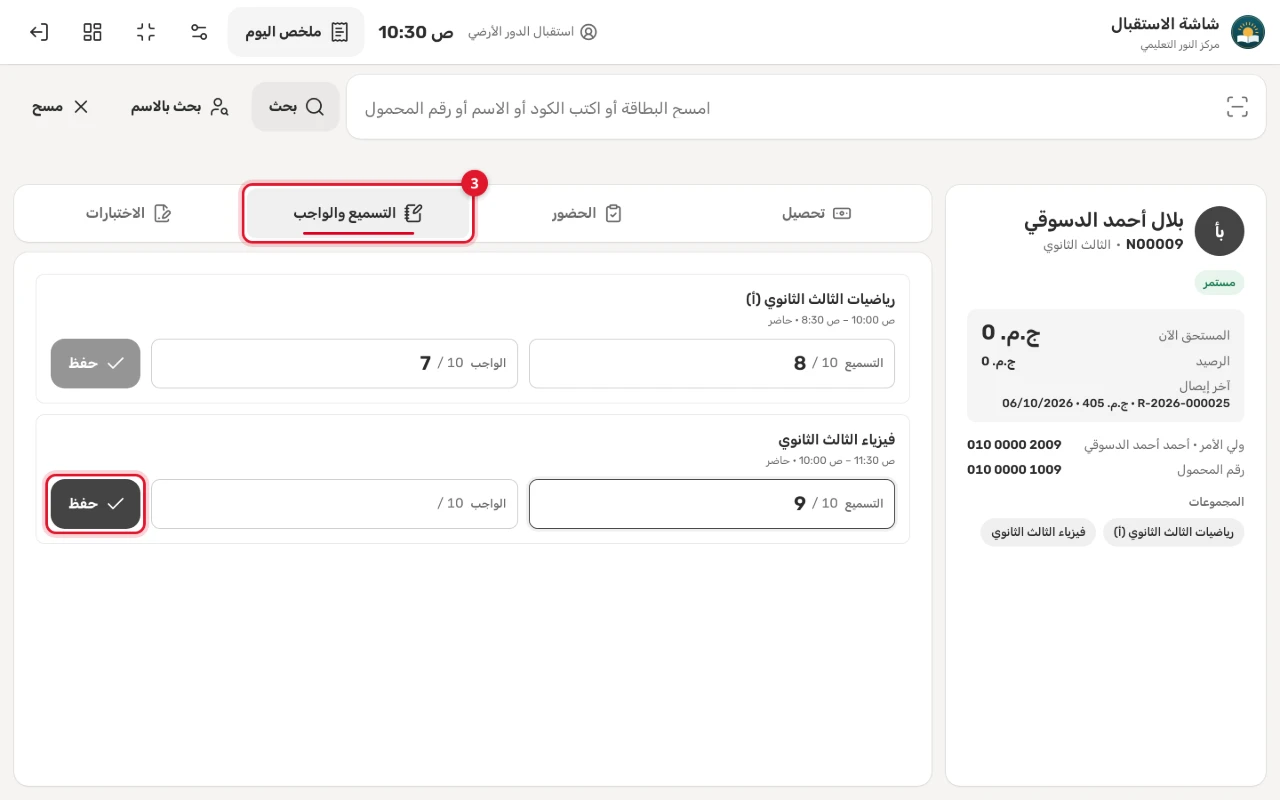Image resolution: width=1280 pixels, height=800 pixels.
Task: Click the مستمر status badge
Action: (x=1219, y=282)
